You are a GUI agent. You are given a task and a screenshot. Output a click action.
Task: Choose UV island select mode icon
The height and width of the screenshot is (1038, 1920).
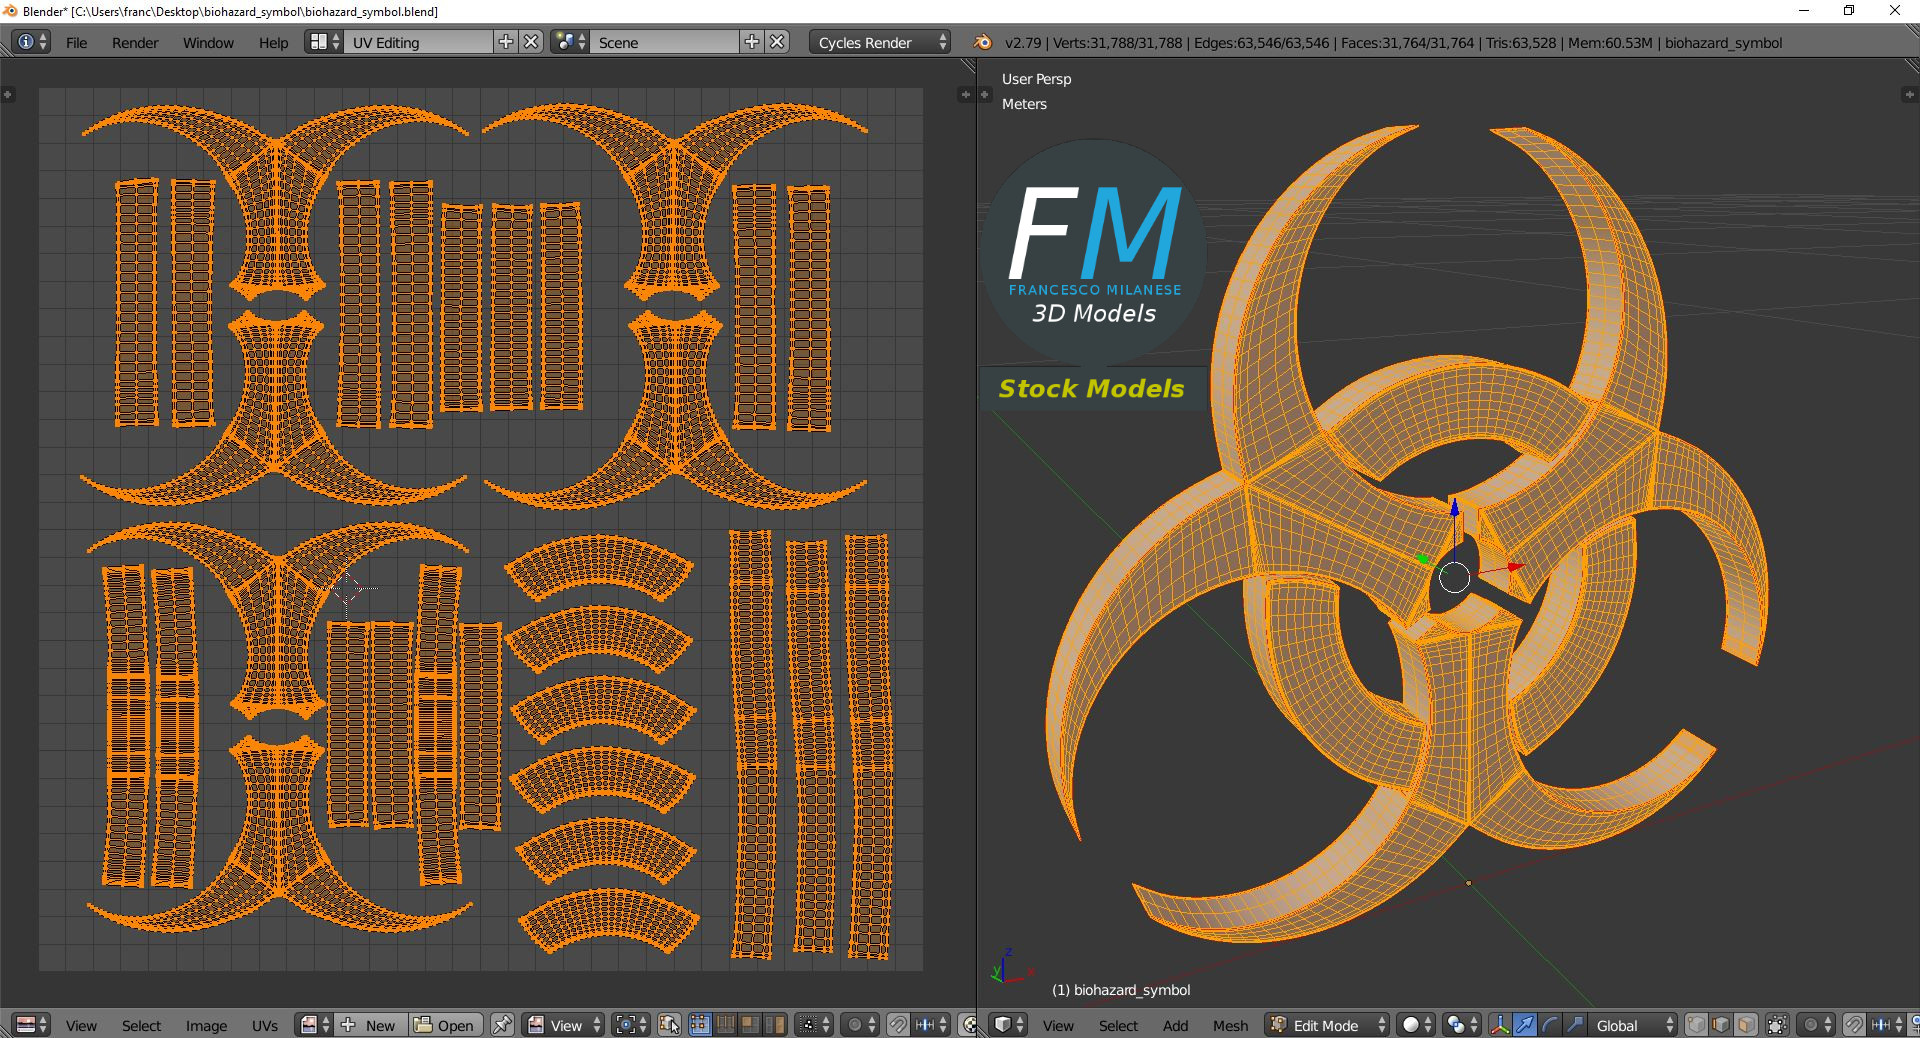(x=775, y=1025)
